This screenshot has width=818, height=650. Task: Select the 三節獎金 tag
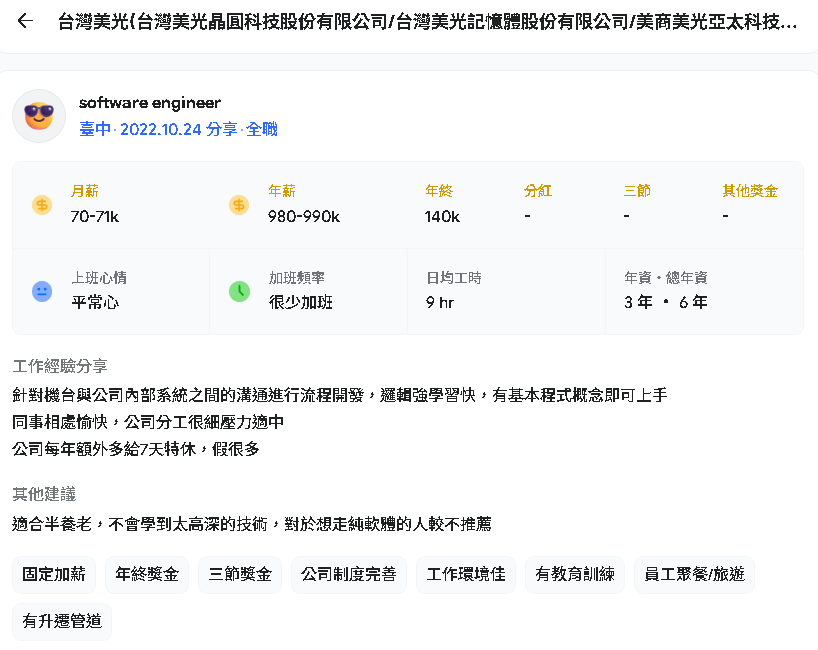[240, 574]
